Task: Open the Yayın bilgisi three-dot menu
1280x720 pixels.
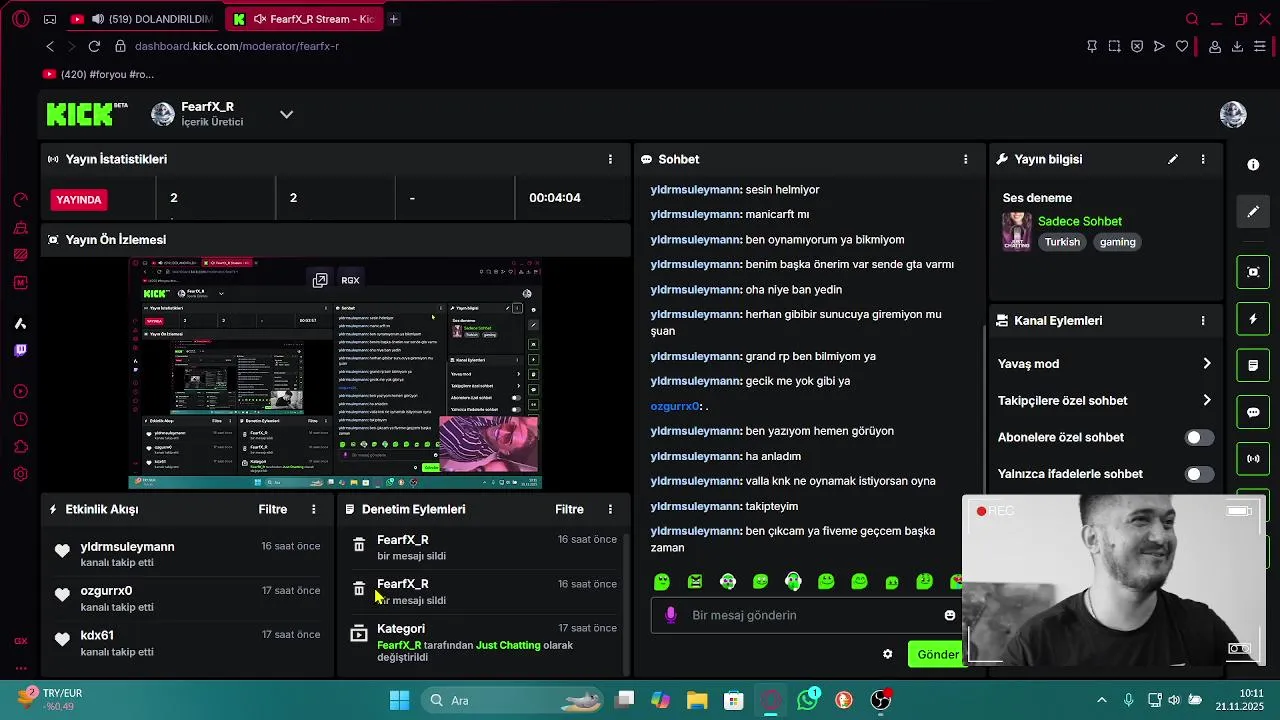Action: (1203, 159)
